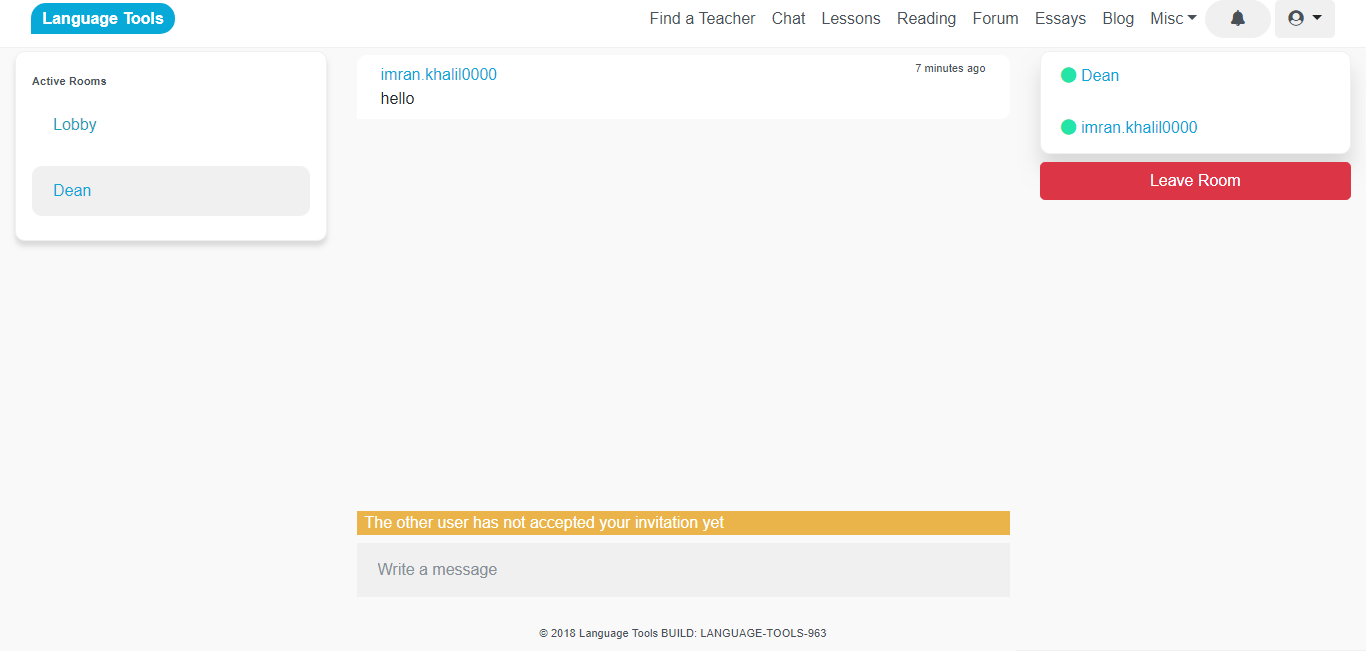
Task: Focus the Write a message field
Action: coord(683,570)
